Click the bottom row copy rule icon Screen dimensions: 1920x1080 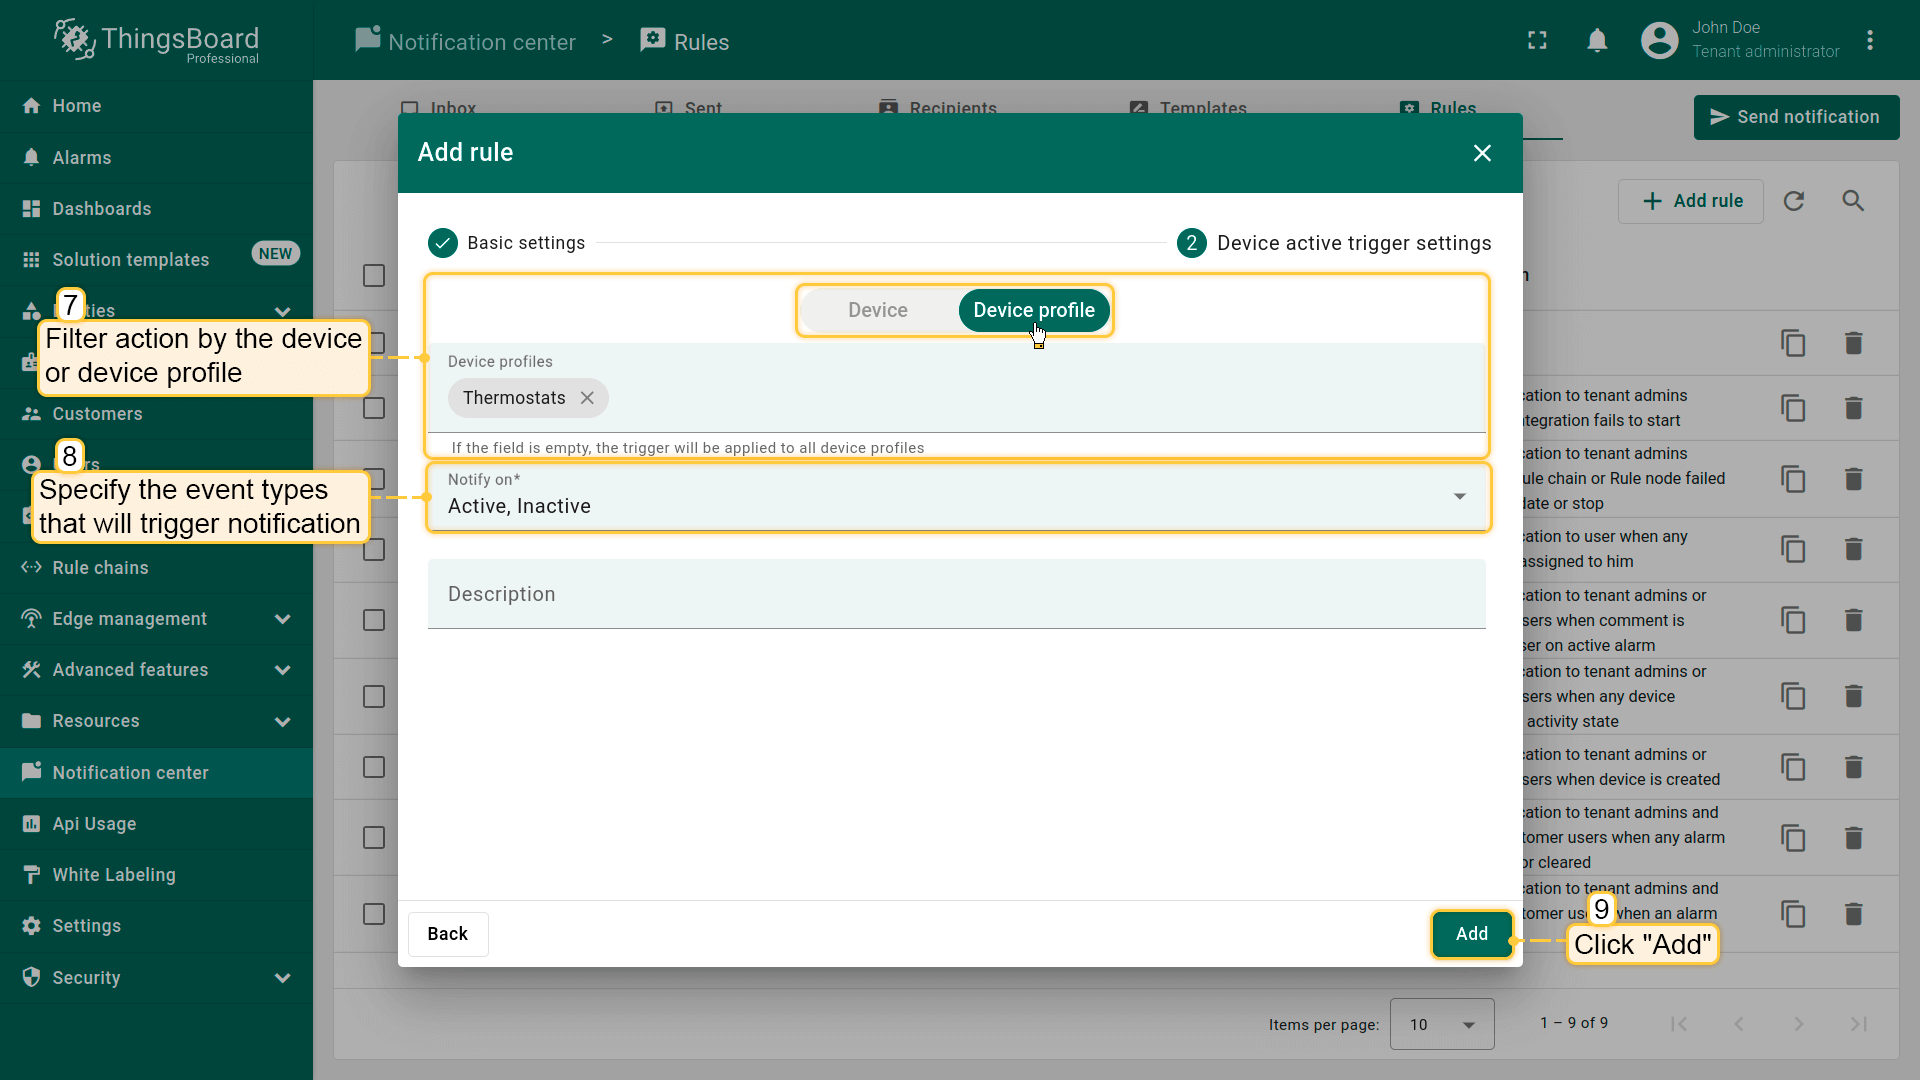[1793, 914]
